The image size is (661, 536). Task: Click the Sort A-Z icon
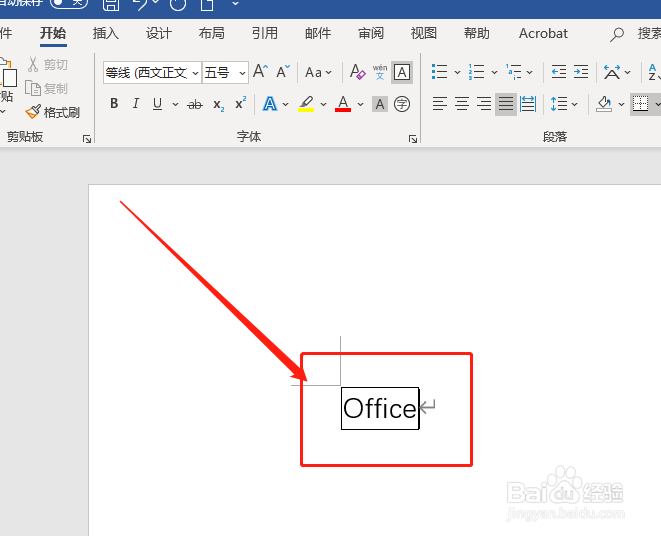tap(654, 72)
